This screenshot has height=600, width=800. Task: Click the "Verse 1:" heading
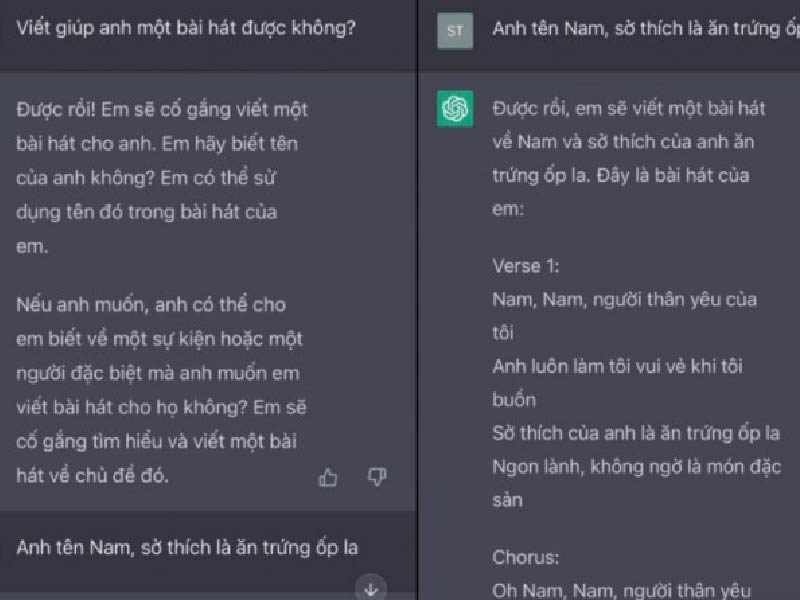click(527, 265)
